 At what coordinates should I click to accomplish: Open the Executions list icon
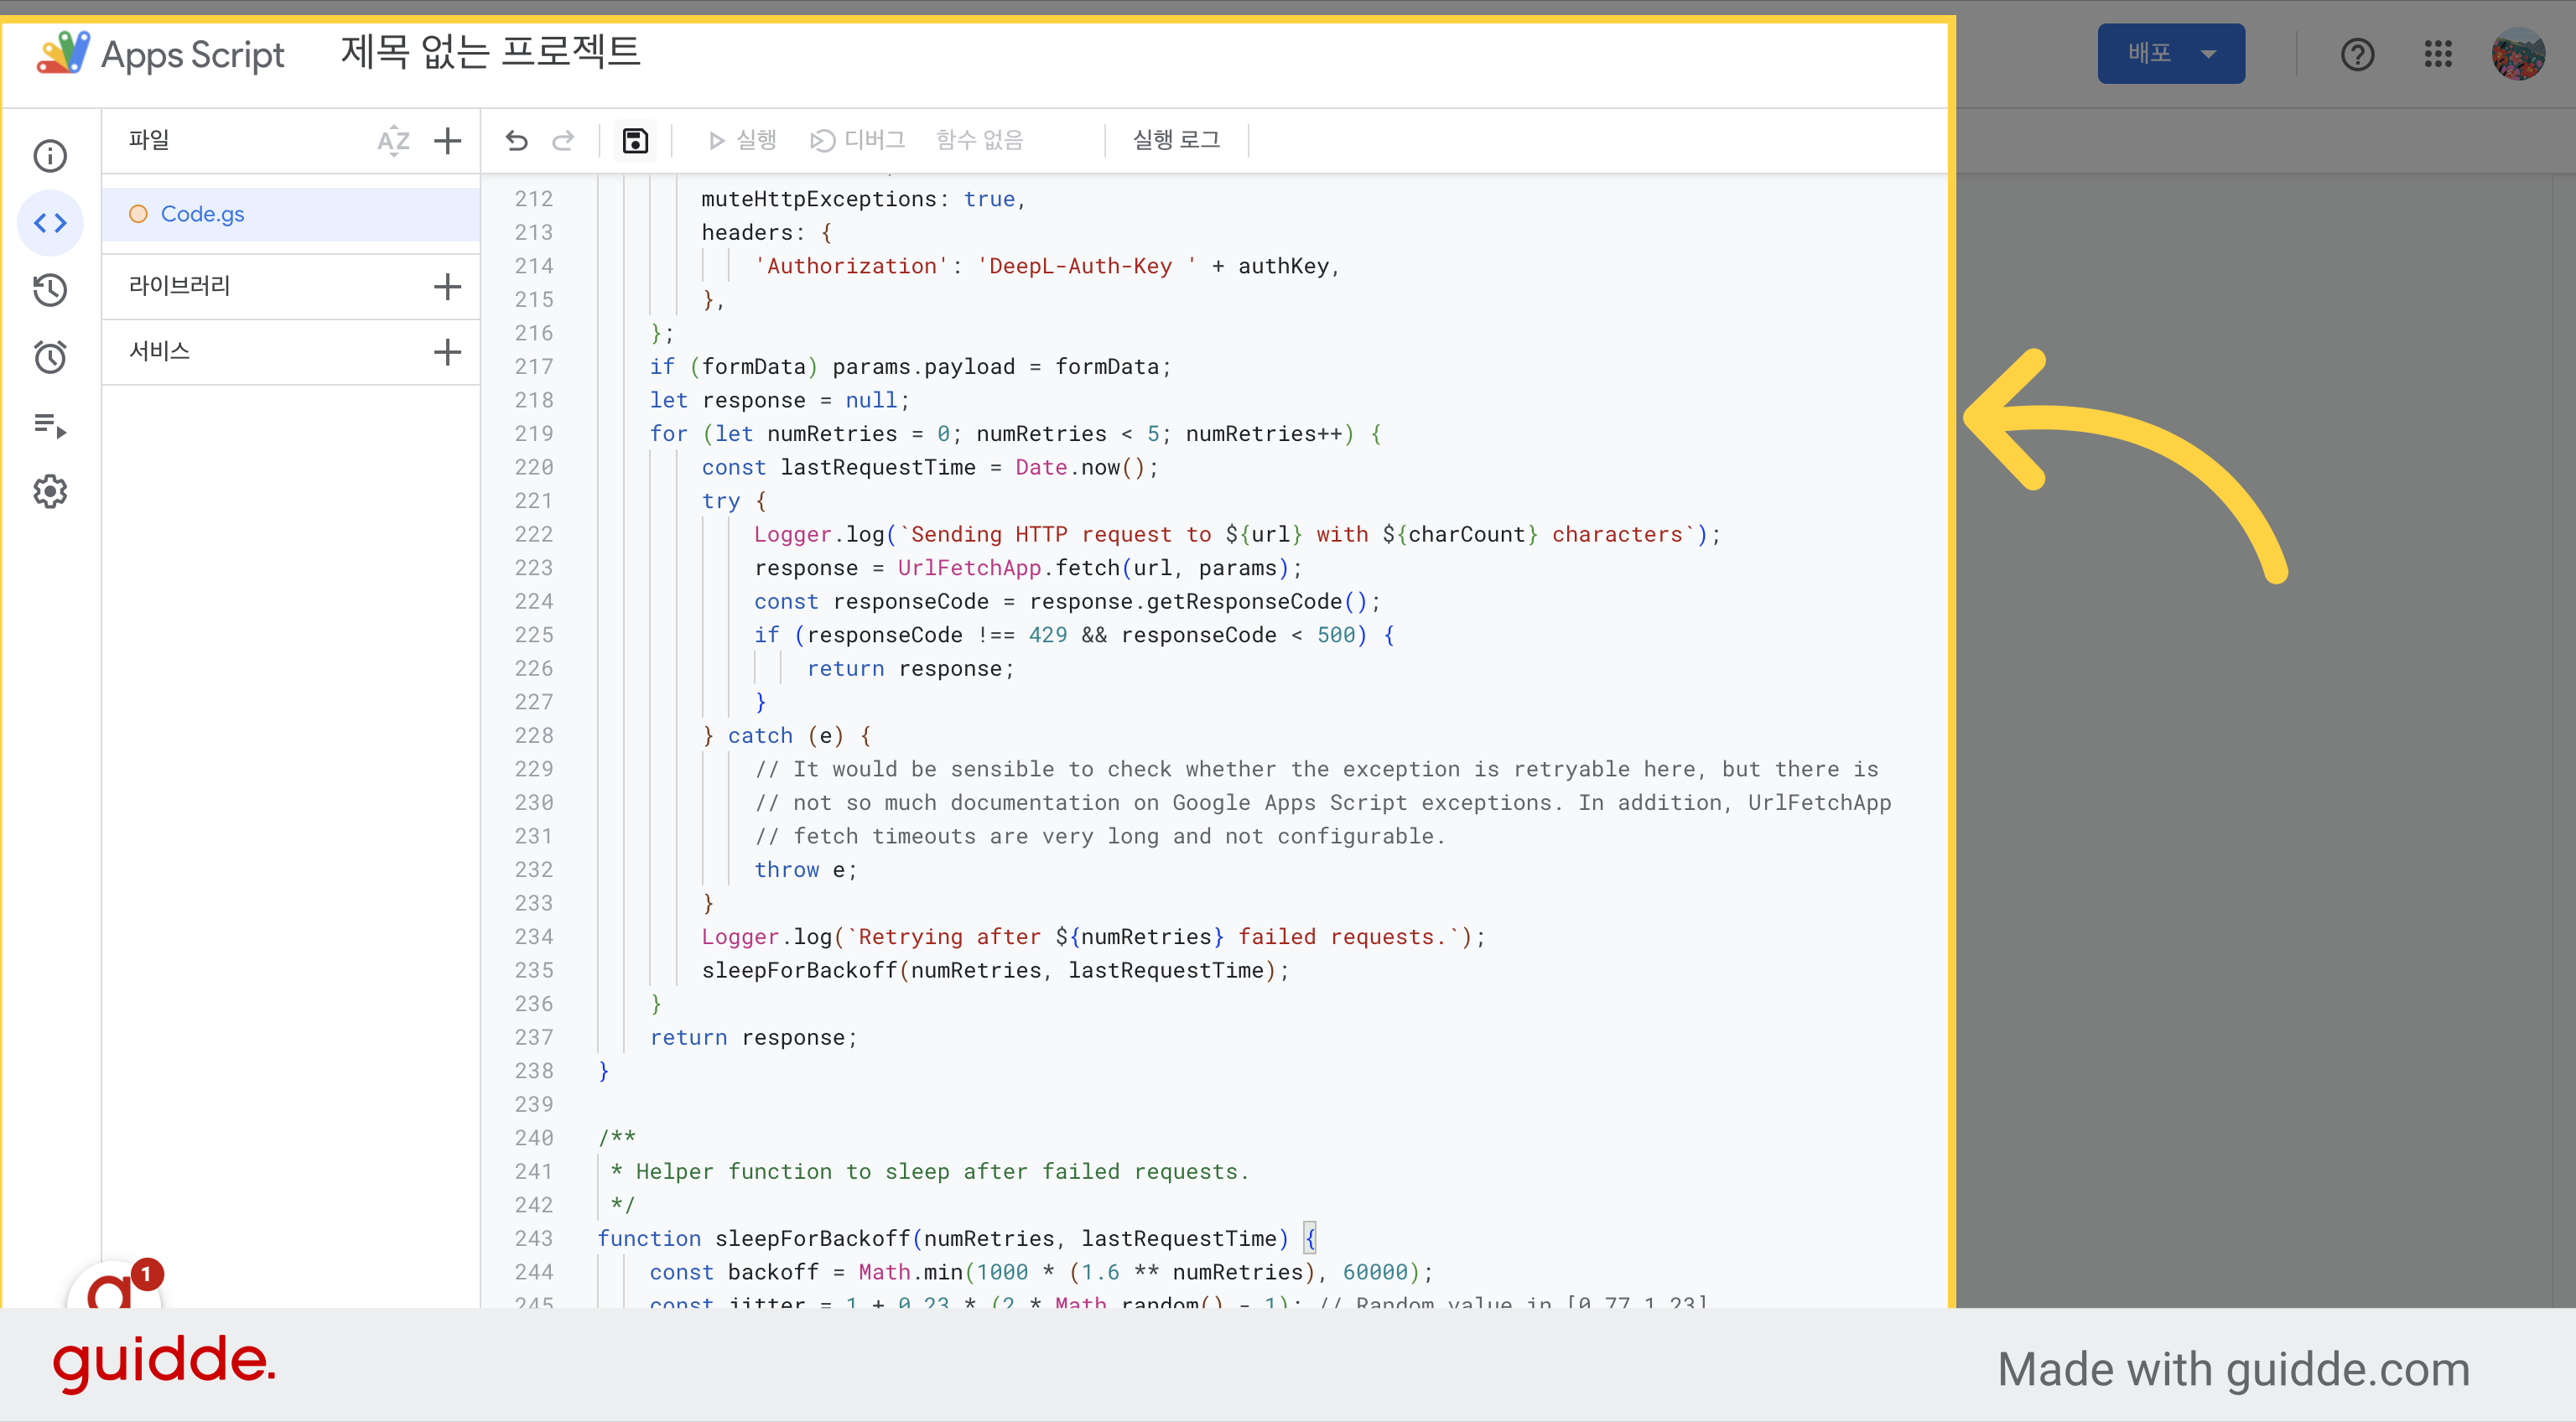pos(50,425)
